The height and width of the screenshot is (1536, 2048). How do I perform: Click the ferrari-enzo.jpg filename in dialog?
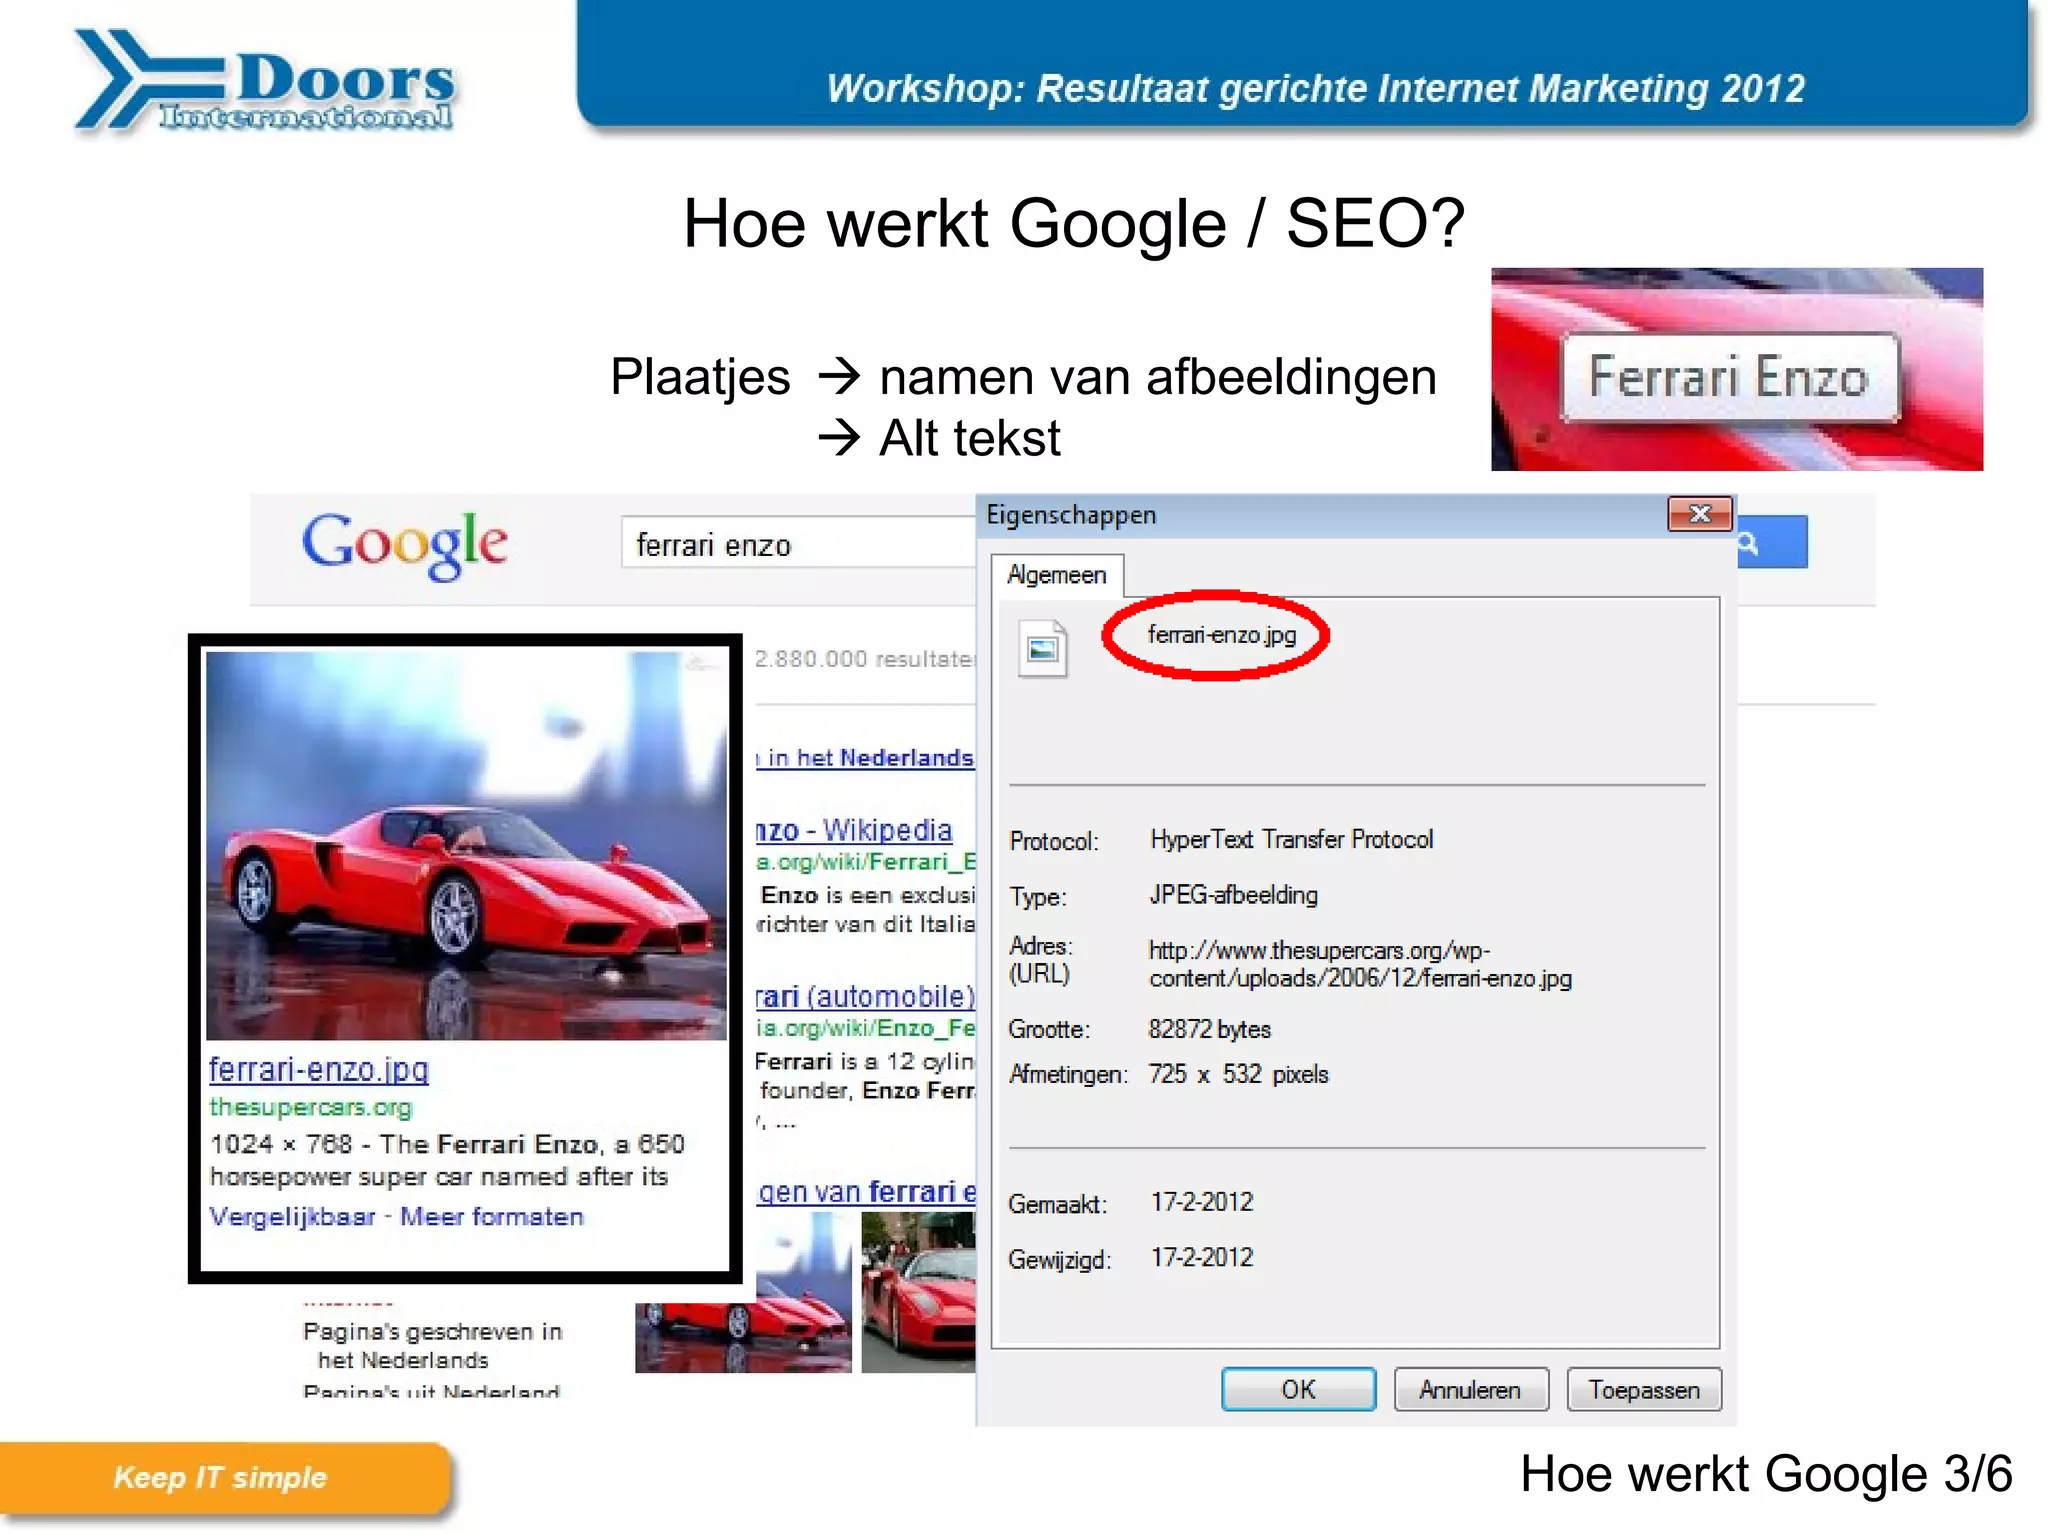coord(1222,635)
